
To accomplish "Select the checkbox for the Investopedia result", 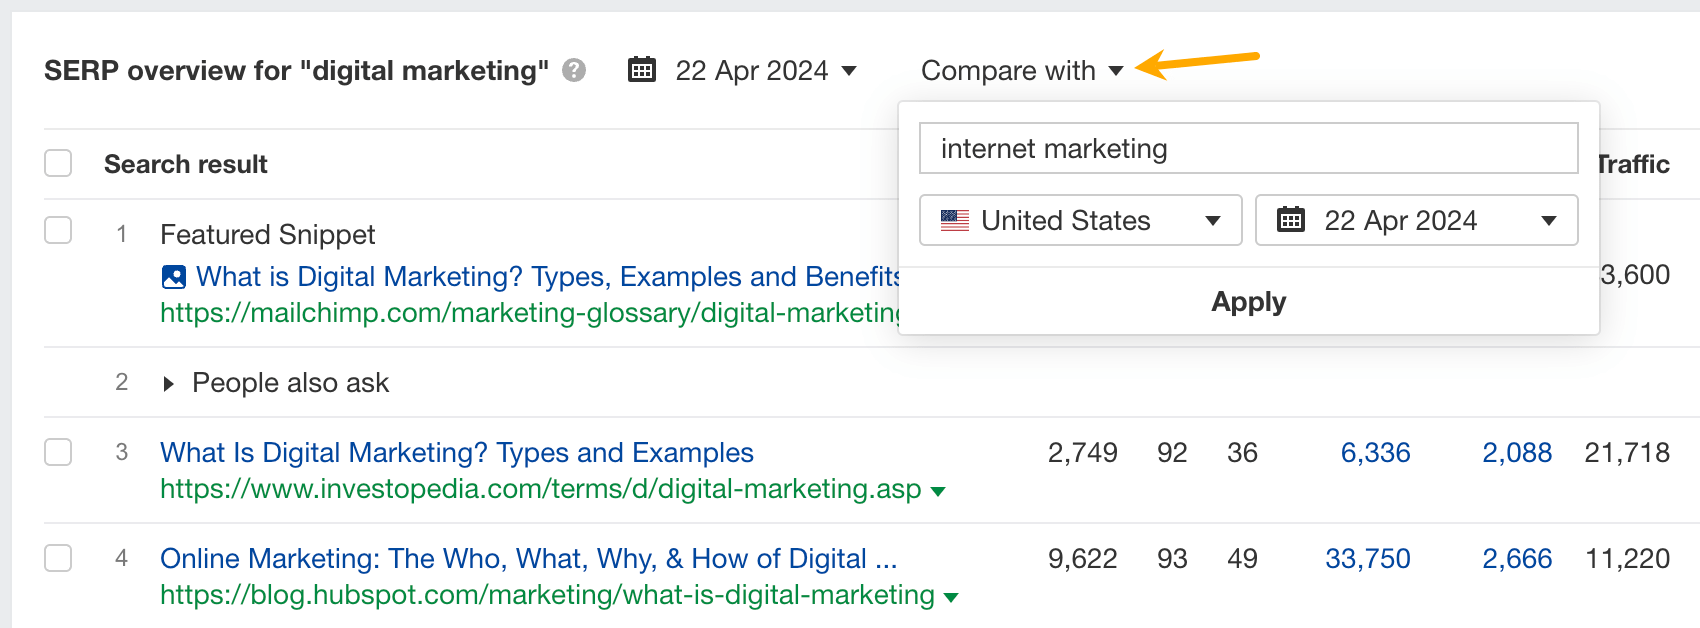I will pos(57,452).
